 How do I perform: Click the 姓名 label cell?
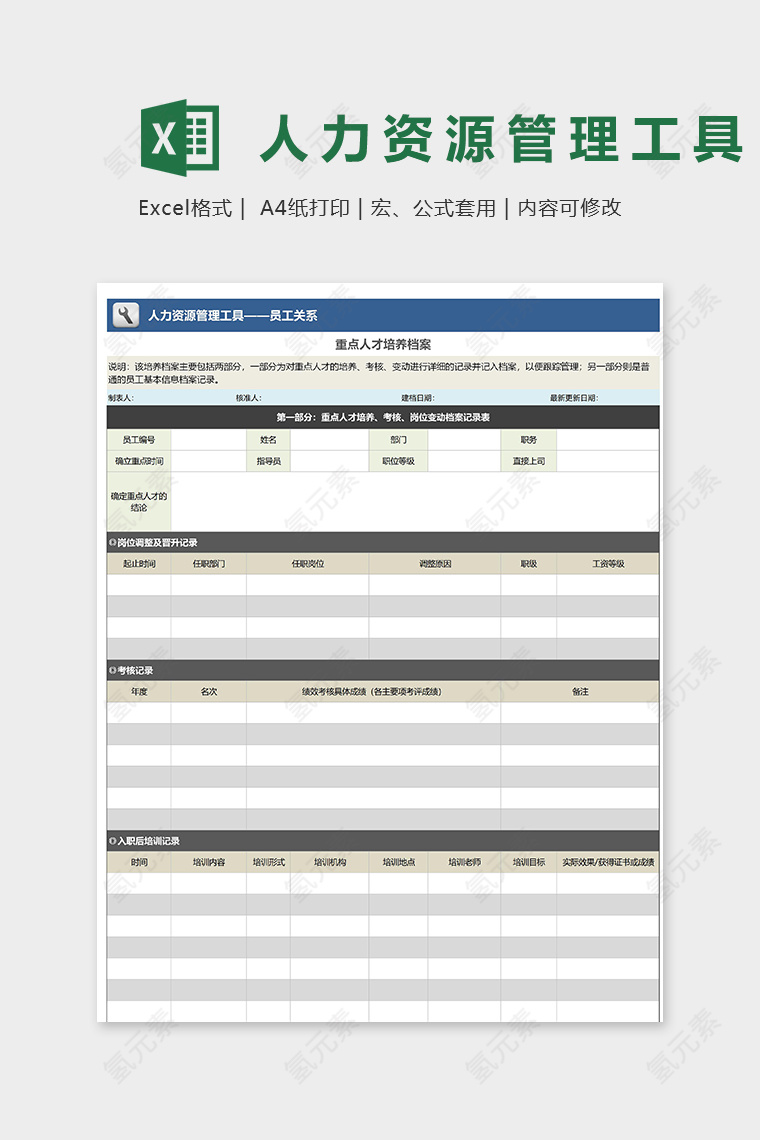point(268,440)
